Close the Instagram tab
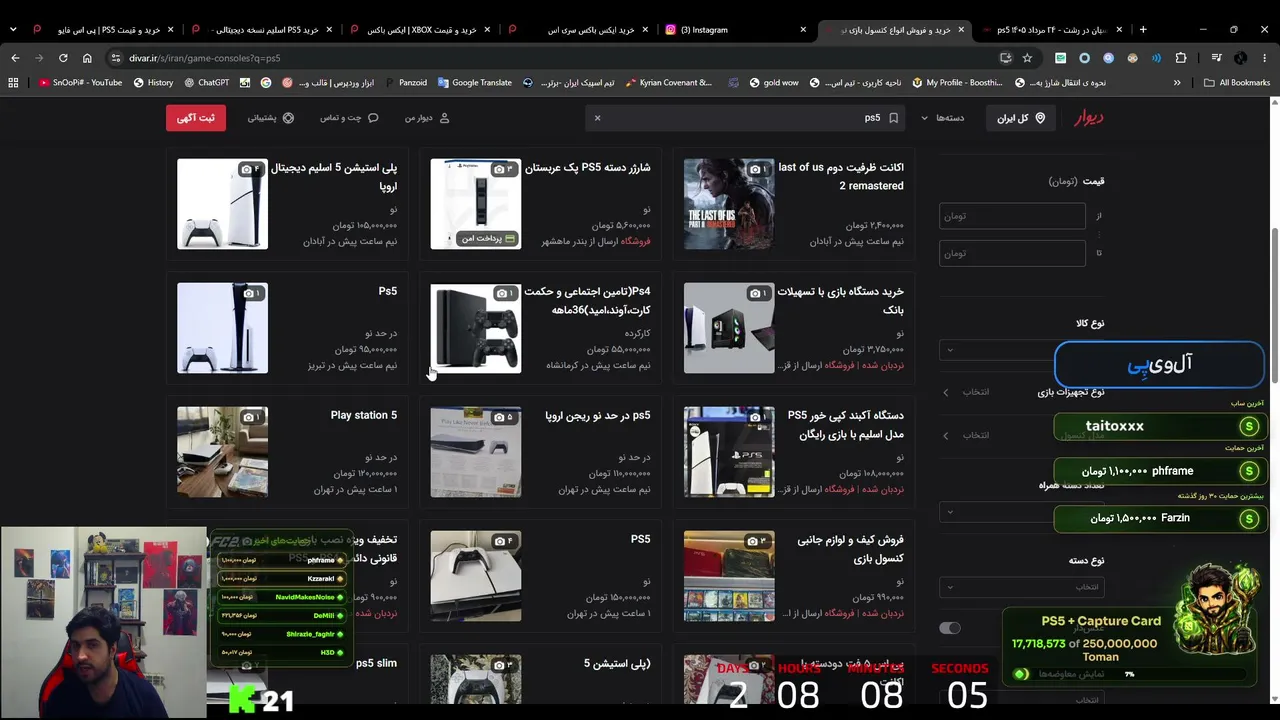Image resolution: width=1280 pixels, height=720 pixels. [x=803, y=30]
